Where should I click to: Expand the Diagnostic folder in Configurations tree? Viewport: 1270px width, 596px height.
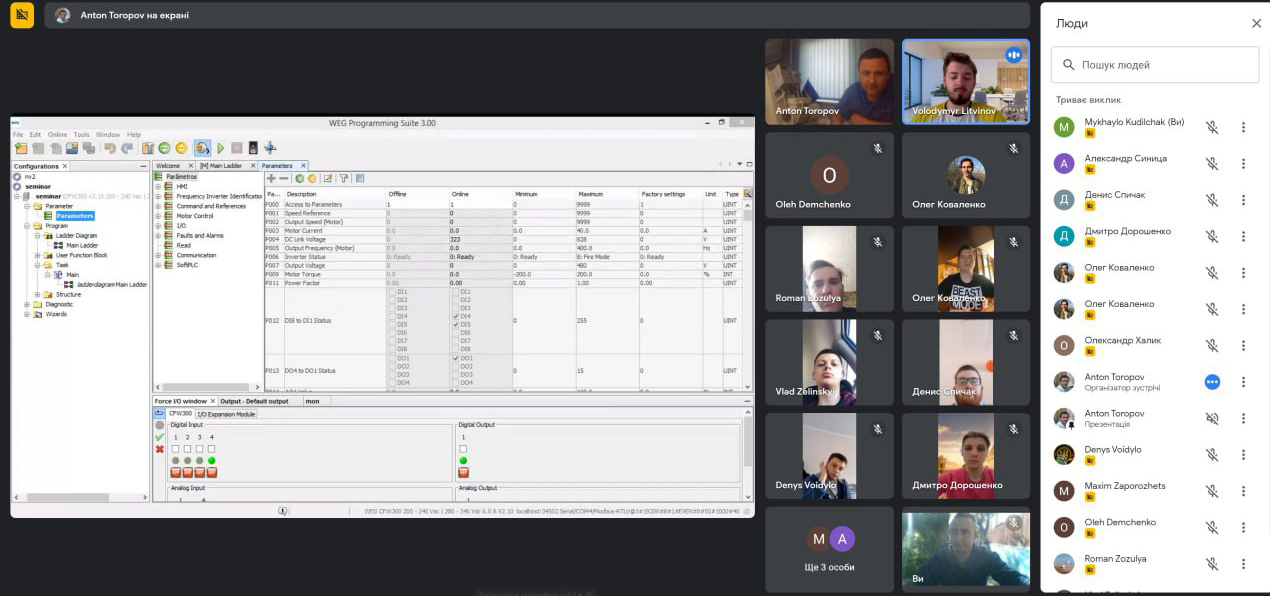click(x=27, y=304)
